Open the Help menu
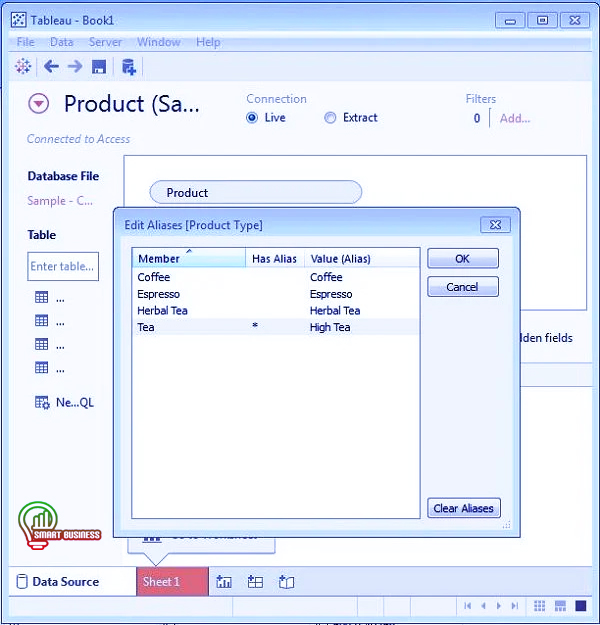600x625 pixels. point(208,42)
